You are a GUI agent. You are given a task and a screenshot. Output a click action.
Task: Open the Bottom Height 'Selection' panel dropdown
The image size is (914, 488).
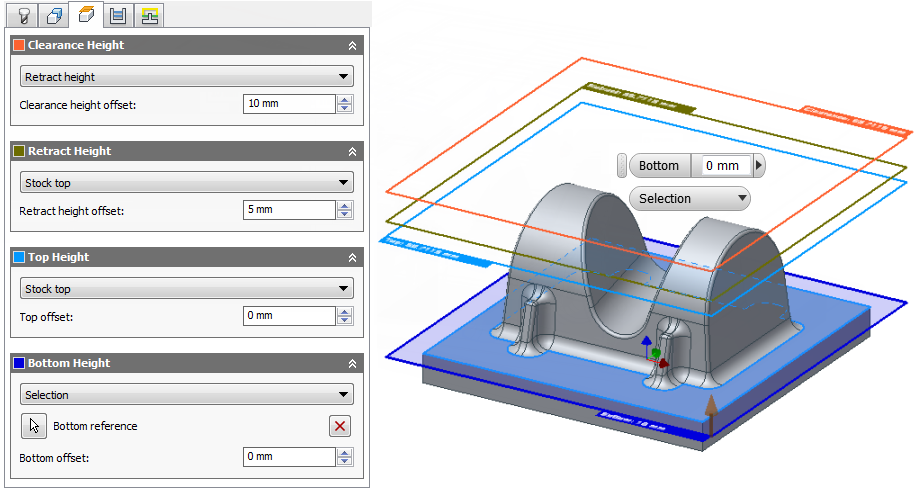coord(187,395)
